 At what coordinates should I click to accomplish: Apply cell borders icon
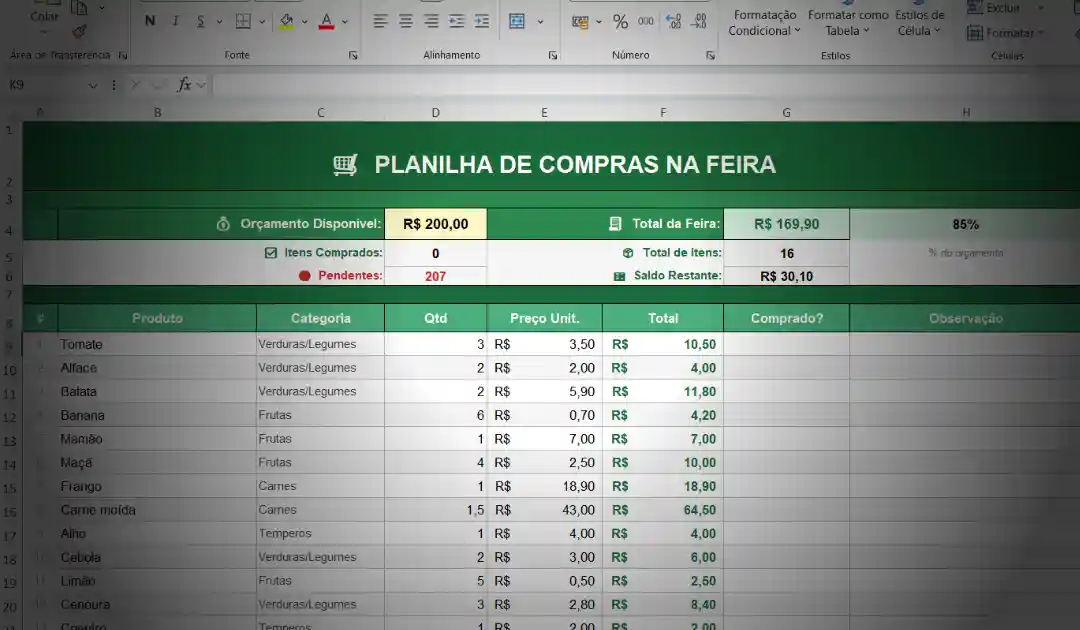click(243, 21)
